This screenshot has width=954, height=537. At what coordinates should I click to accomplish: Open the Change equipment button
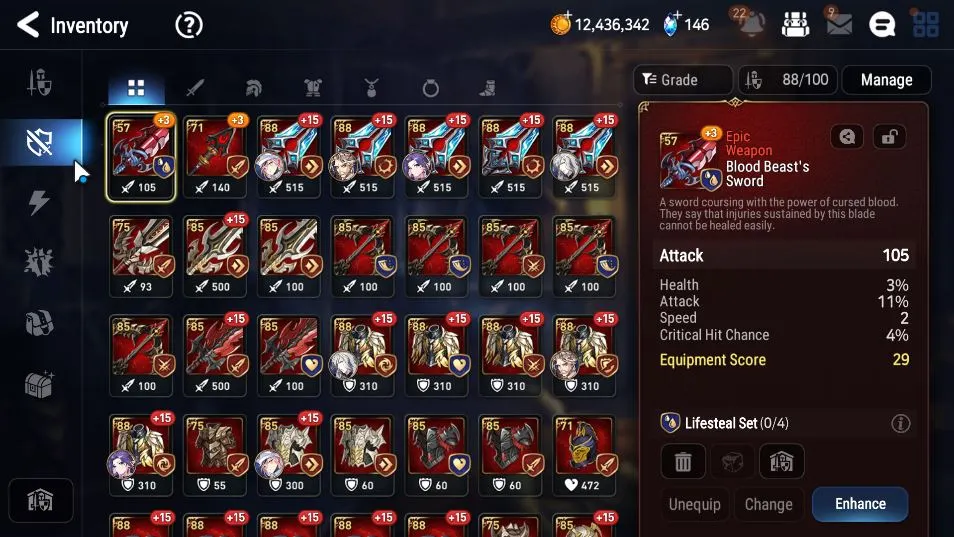click(x=768, y=504)
